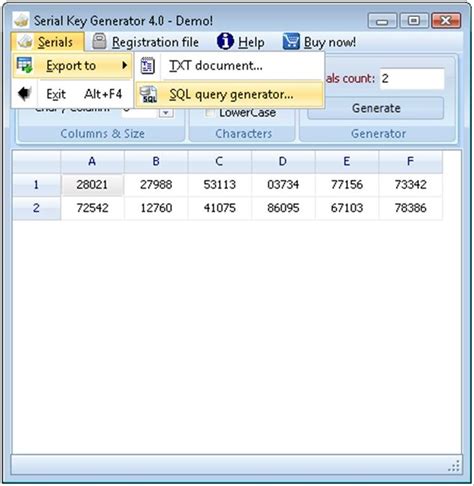
Task: Select row header 1
Action: click(37, 185)
